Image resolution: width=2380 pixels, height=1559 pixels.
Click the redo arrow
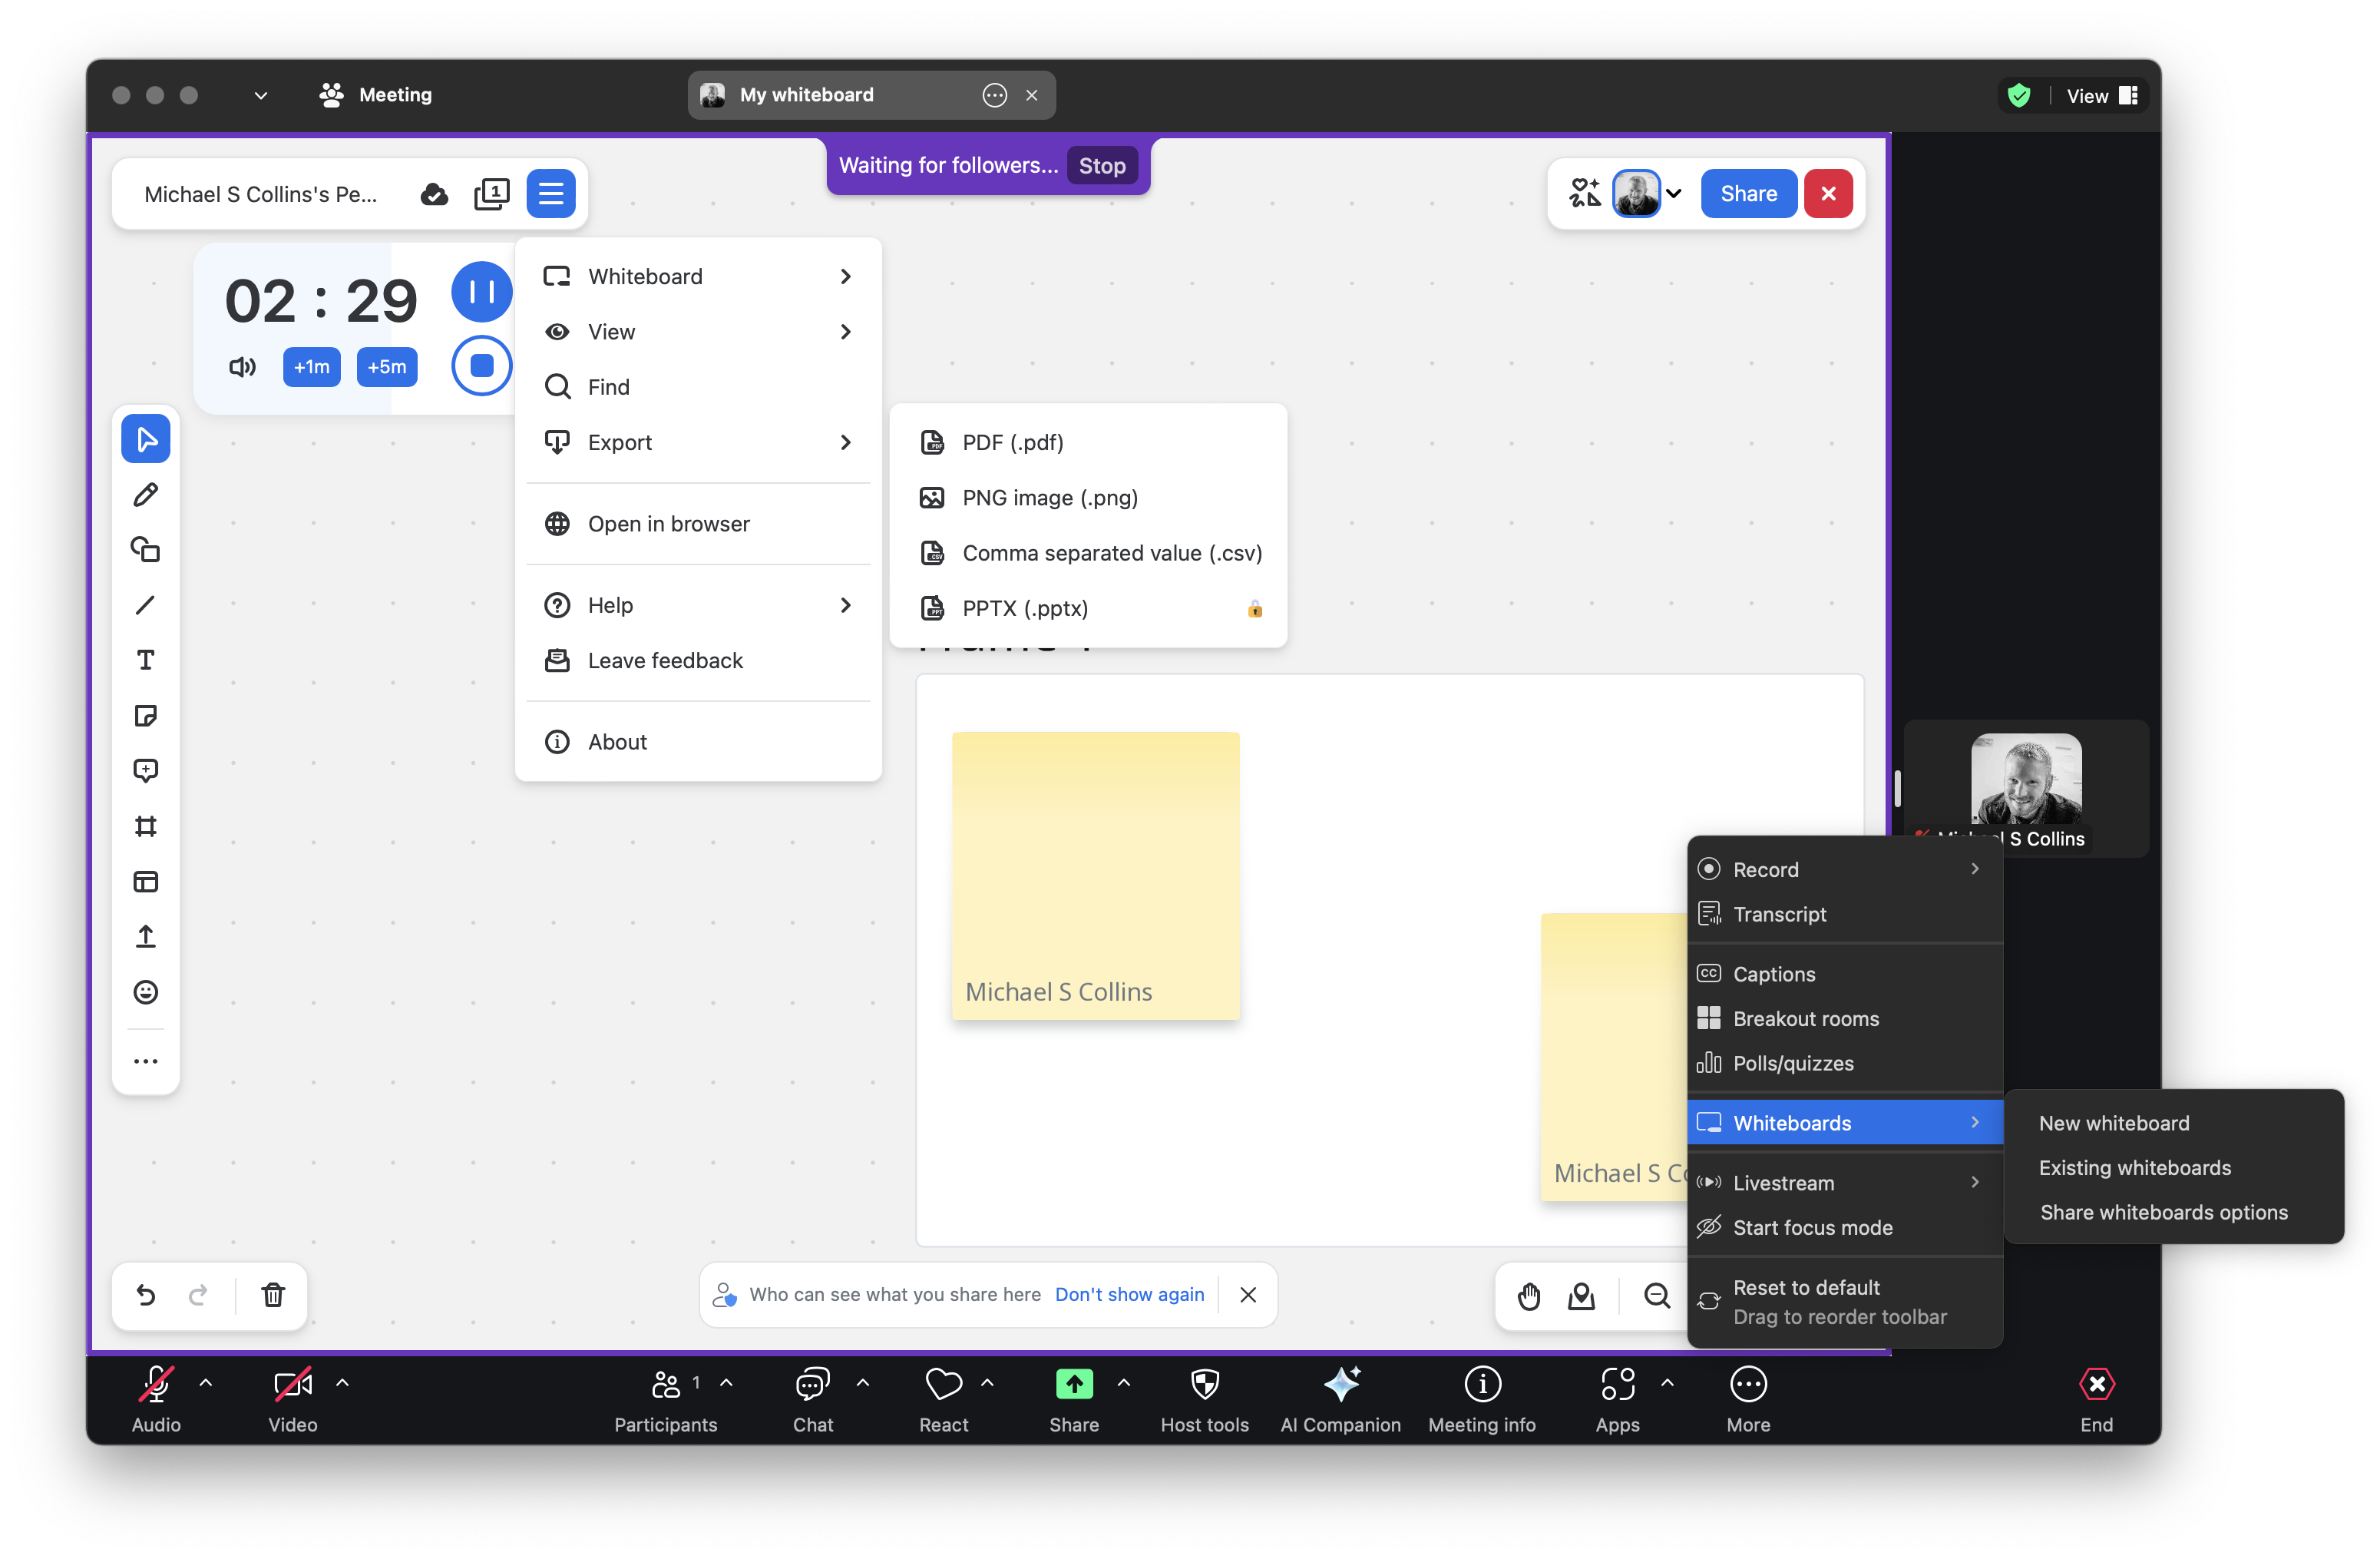coord(198,1295)
